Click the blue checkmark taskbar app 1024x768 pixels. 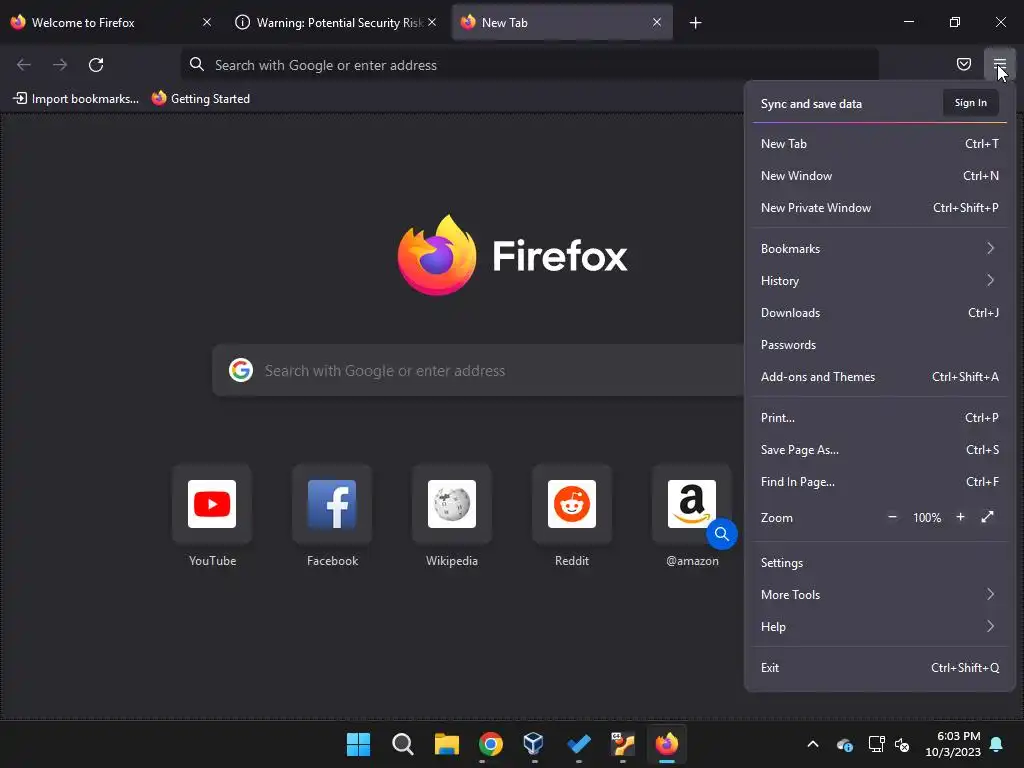579,744
